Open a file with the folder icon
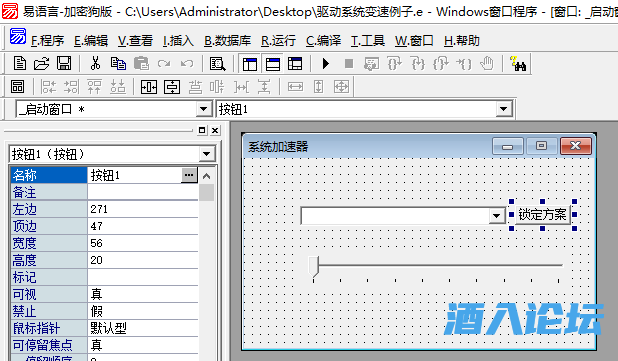 coord(41,63)
